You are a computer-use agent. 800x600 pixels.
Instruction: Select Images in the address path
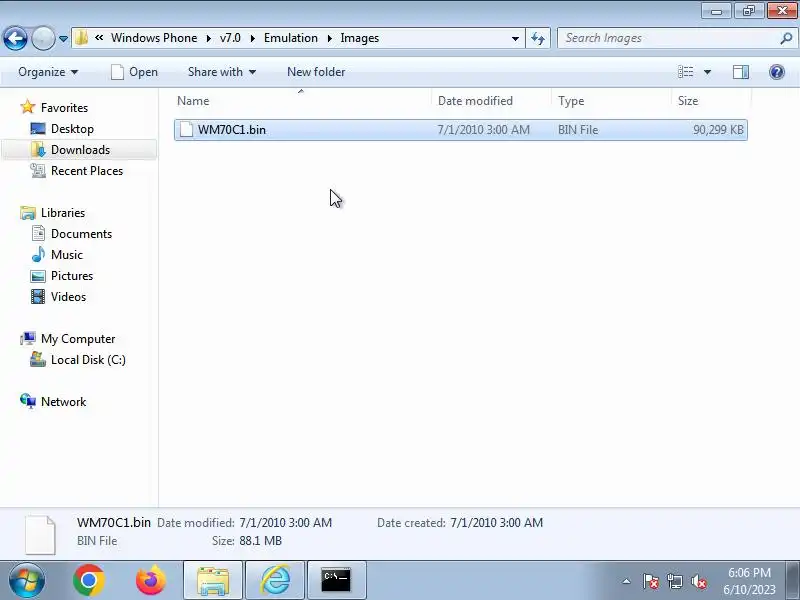(360, 38)
